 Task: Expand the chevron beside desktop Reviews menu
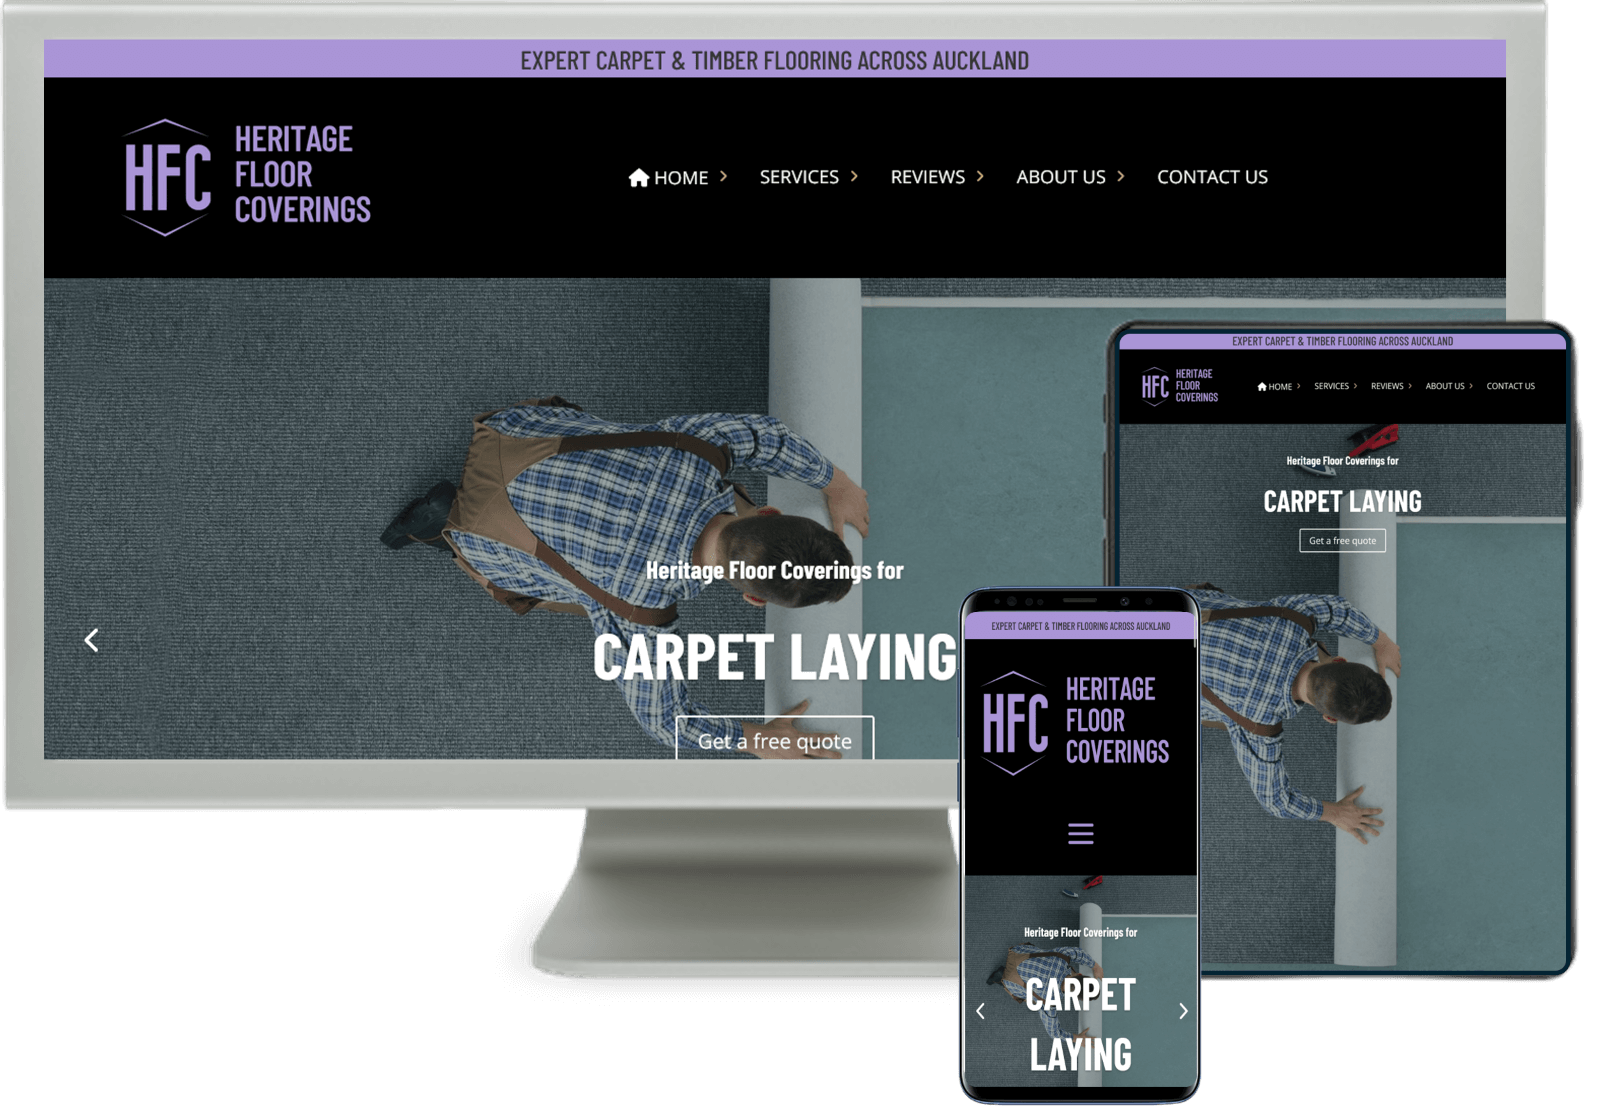tap(980, 176)
